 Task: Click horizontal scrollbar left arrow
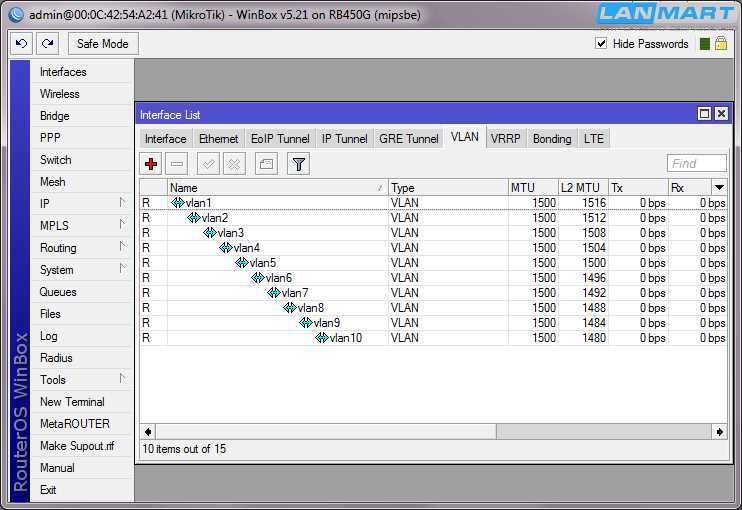click(148, 431)
